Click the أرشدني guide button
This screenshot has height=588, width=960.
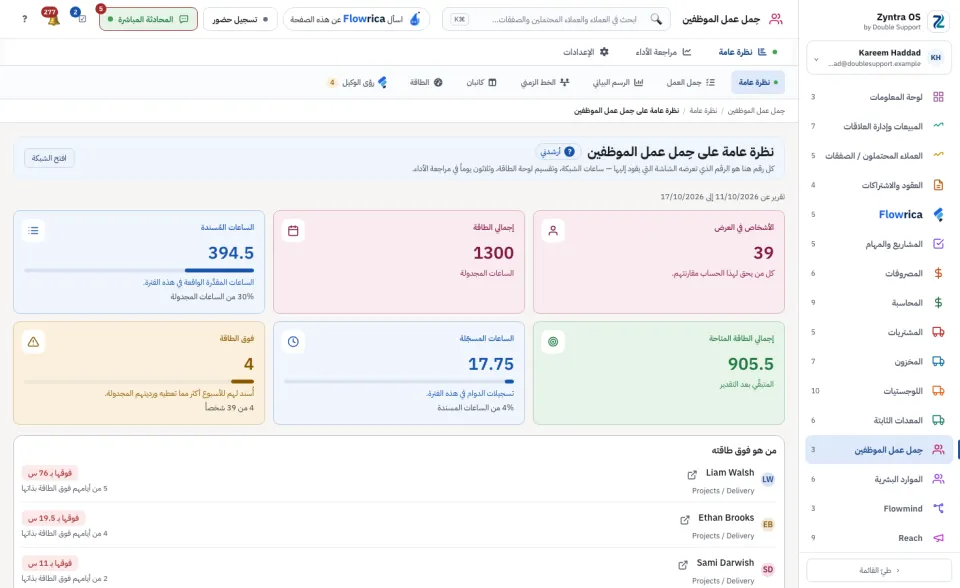click(x=558, y=151)
